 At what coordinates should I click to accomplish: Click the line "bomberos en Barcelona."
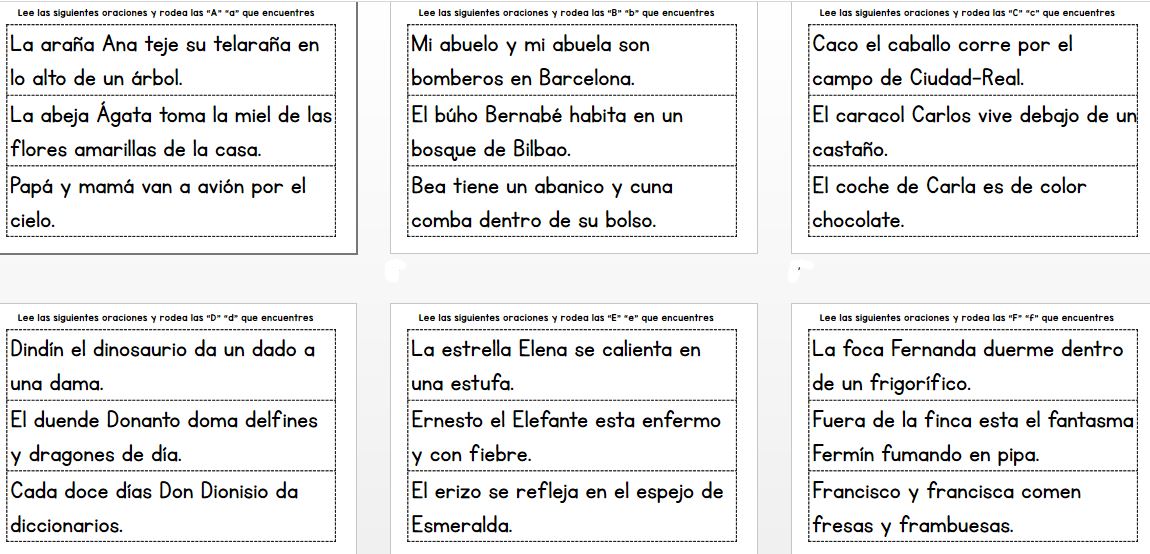tap(523, 79)
